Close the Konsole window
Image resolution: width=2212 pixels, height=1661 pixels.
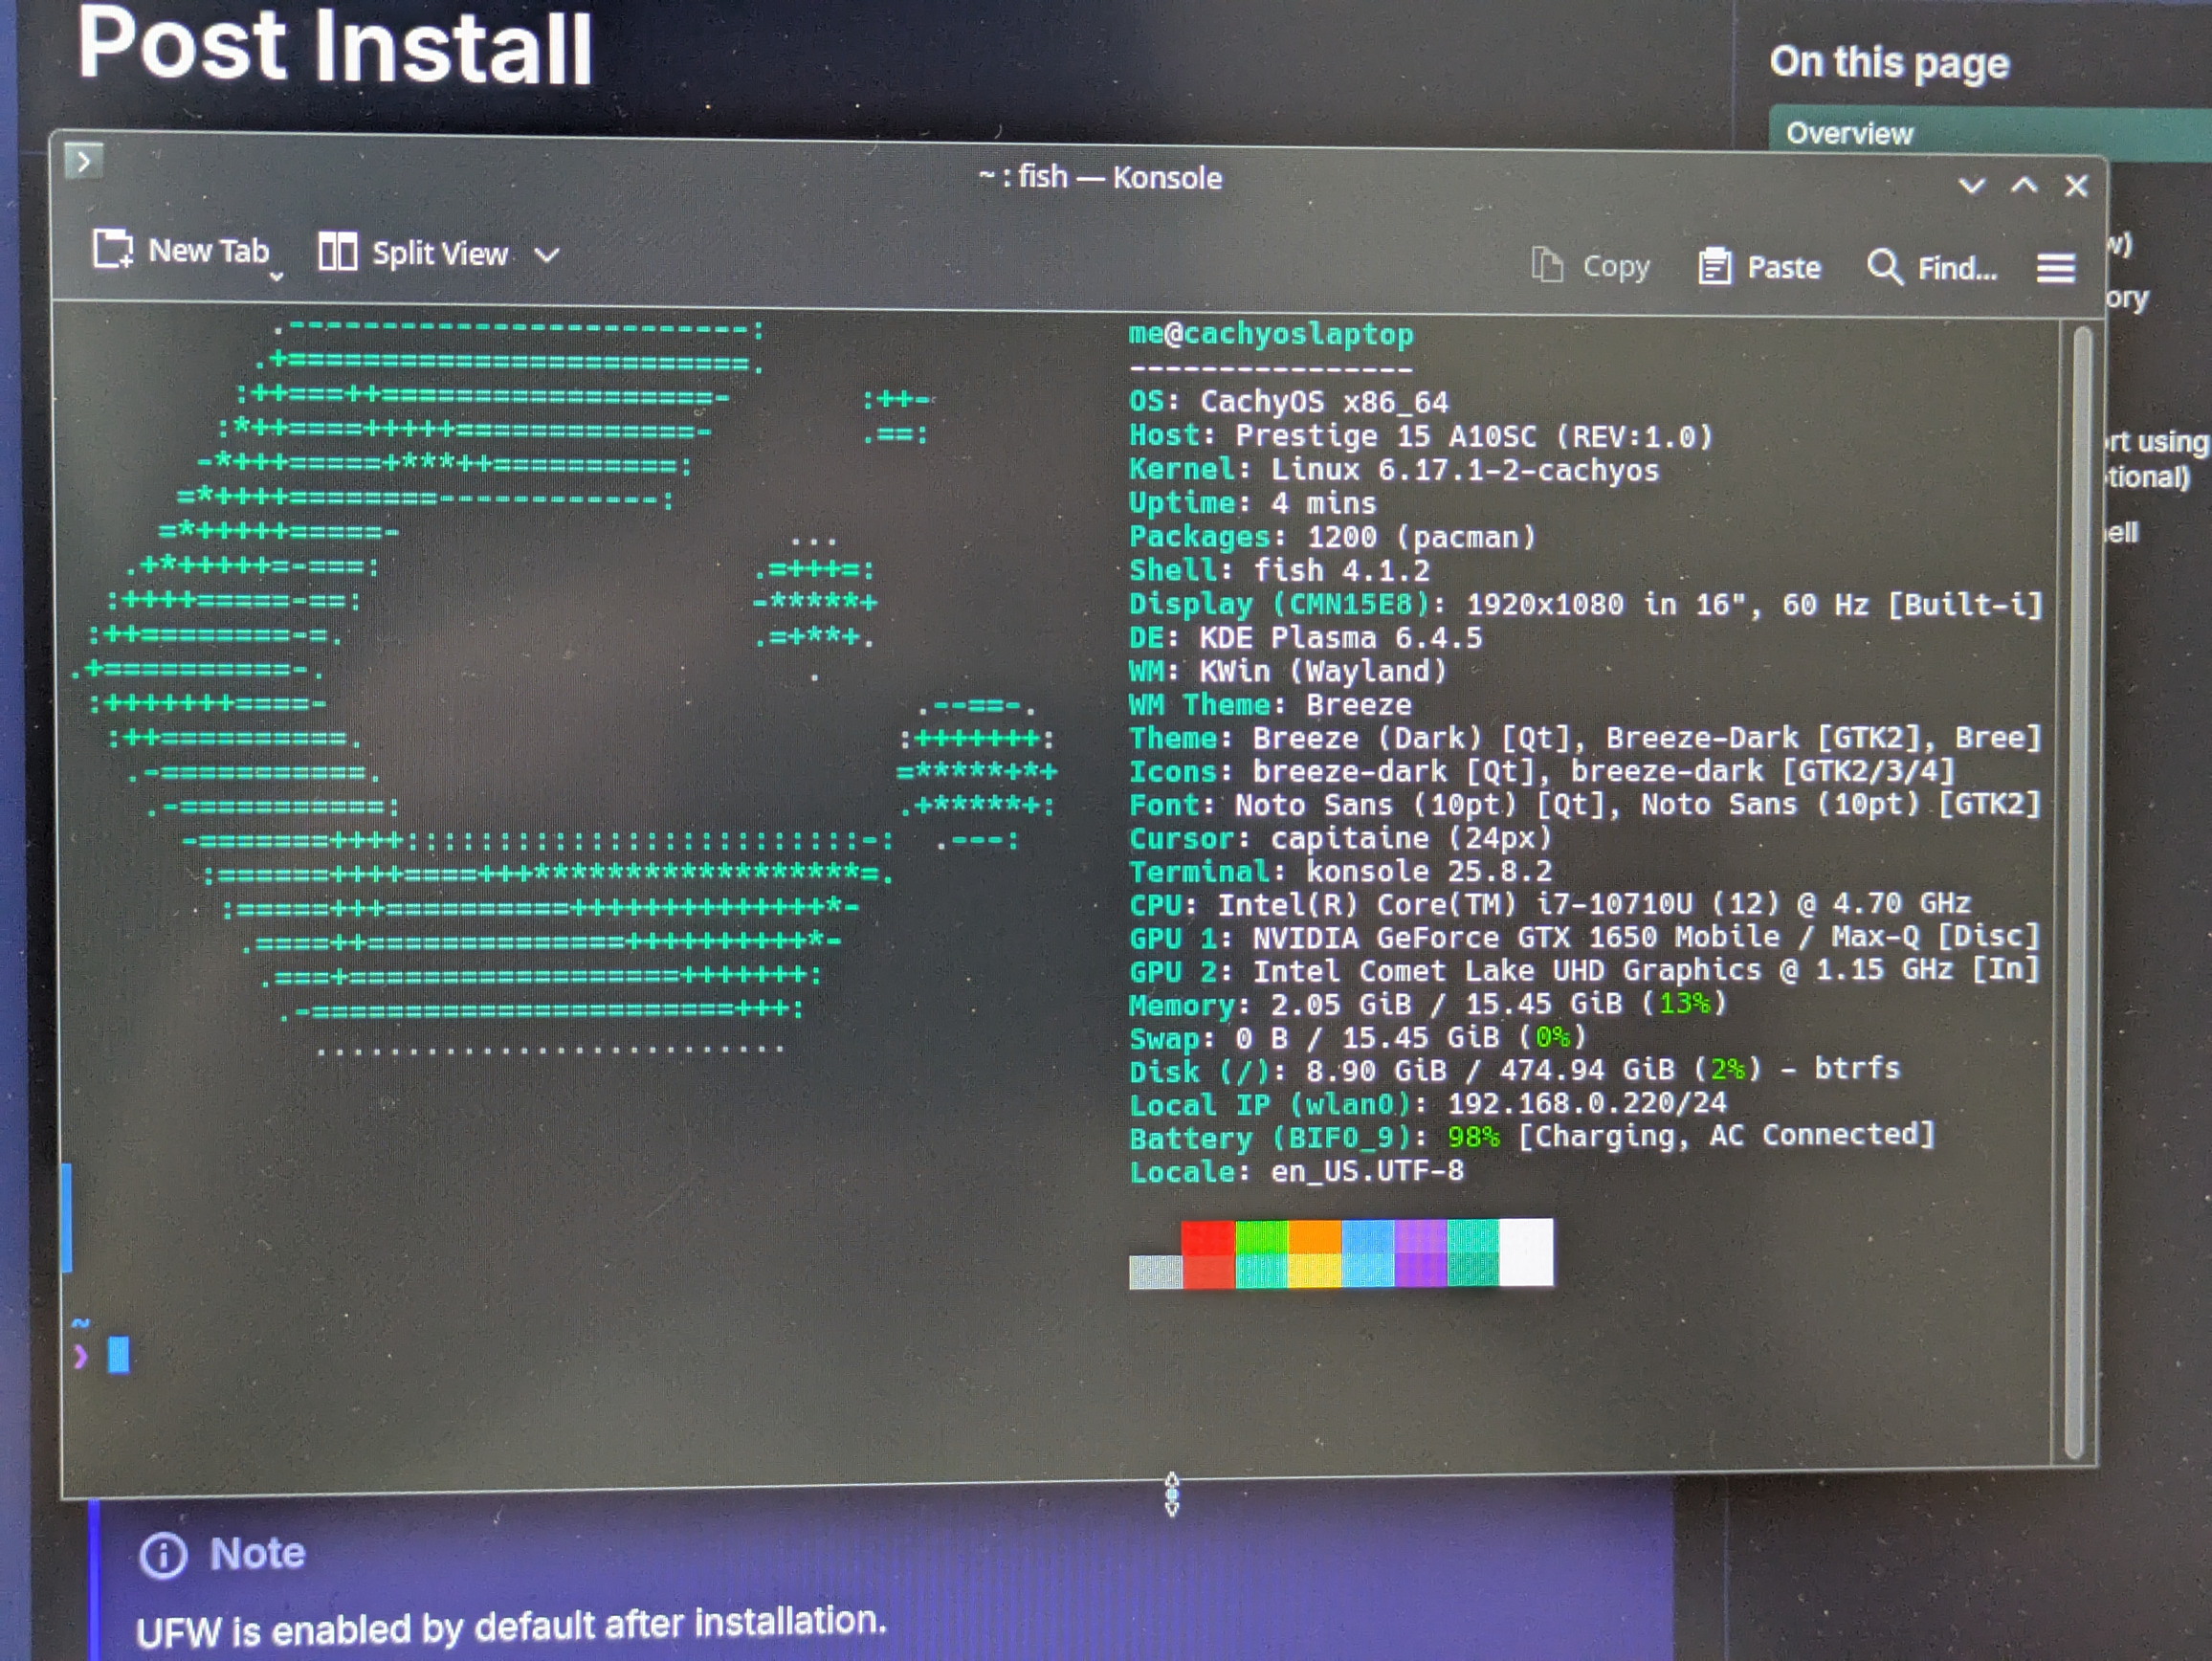click(2076, 187)
